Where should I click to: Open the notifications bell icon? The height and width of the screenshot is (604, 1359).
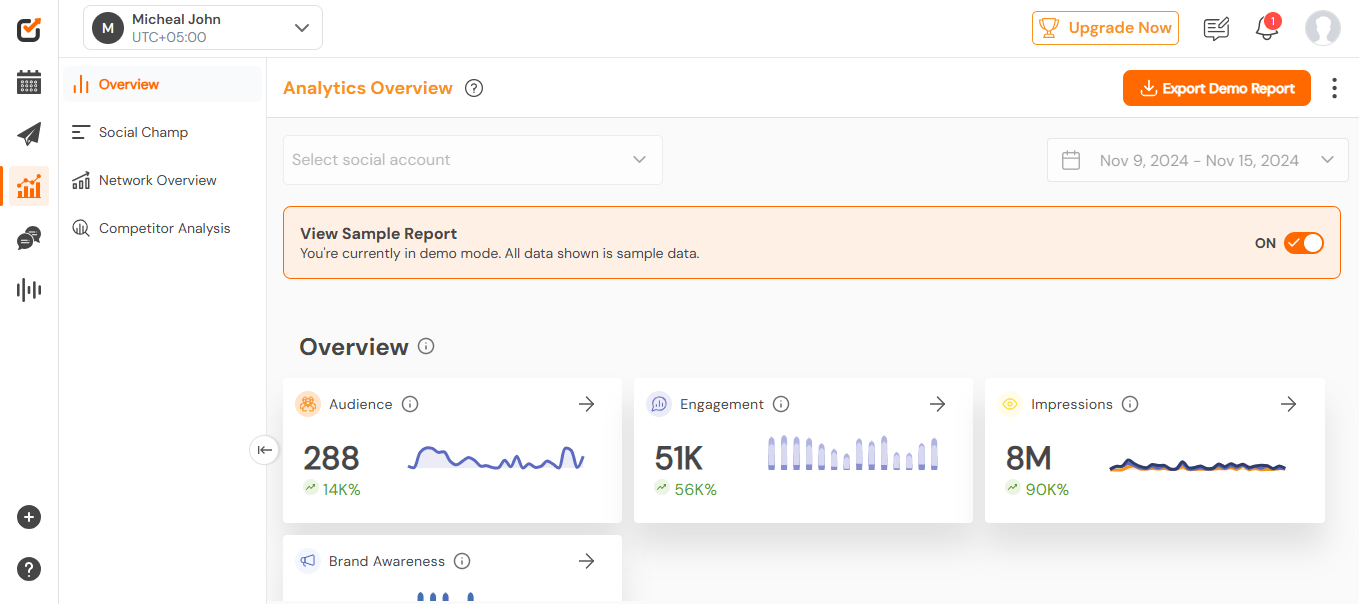[x=1267, y=28]
